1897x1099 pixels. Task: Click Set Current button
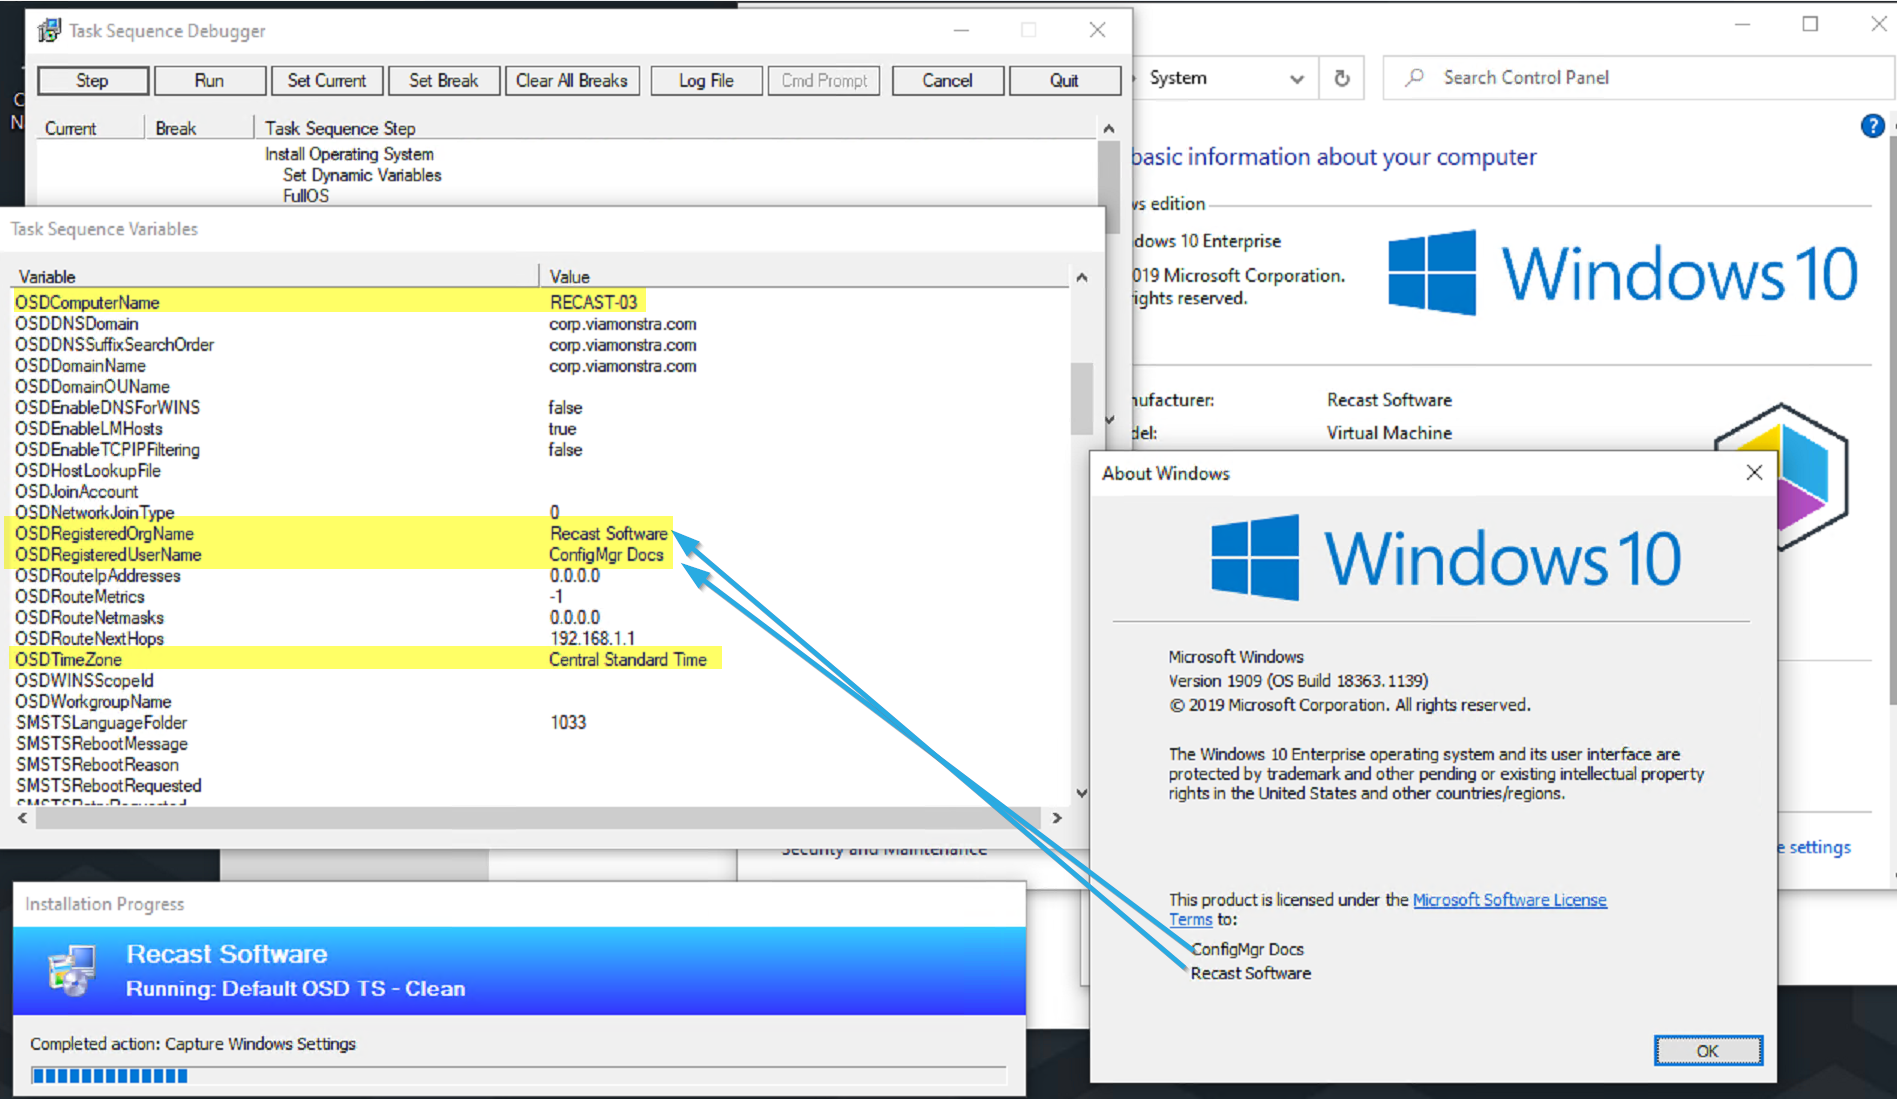pos(326,81)
